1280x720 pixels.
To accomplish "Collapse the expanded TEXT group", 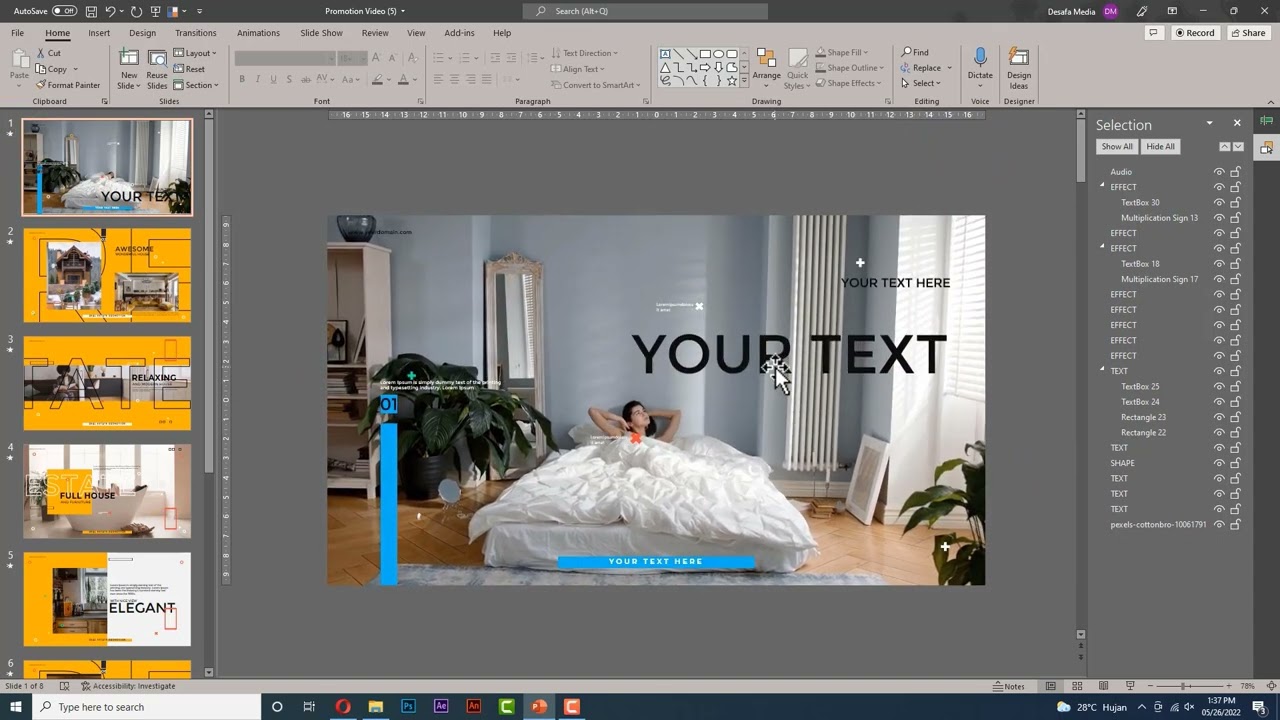I will (1103, 371).
